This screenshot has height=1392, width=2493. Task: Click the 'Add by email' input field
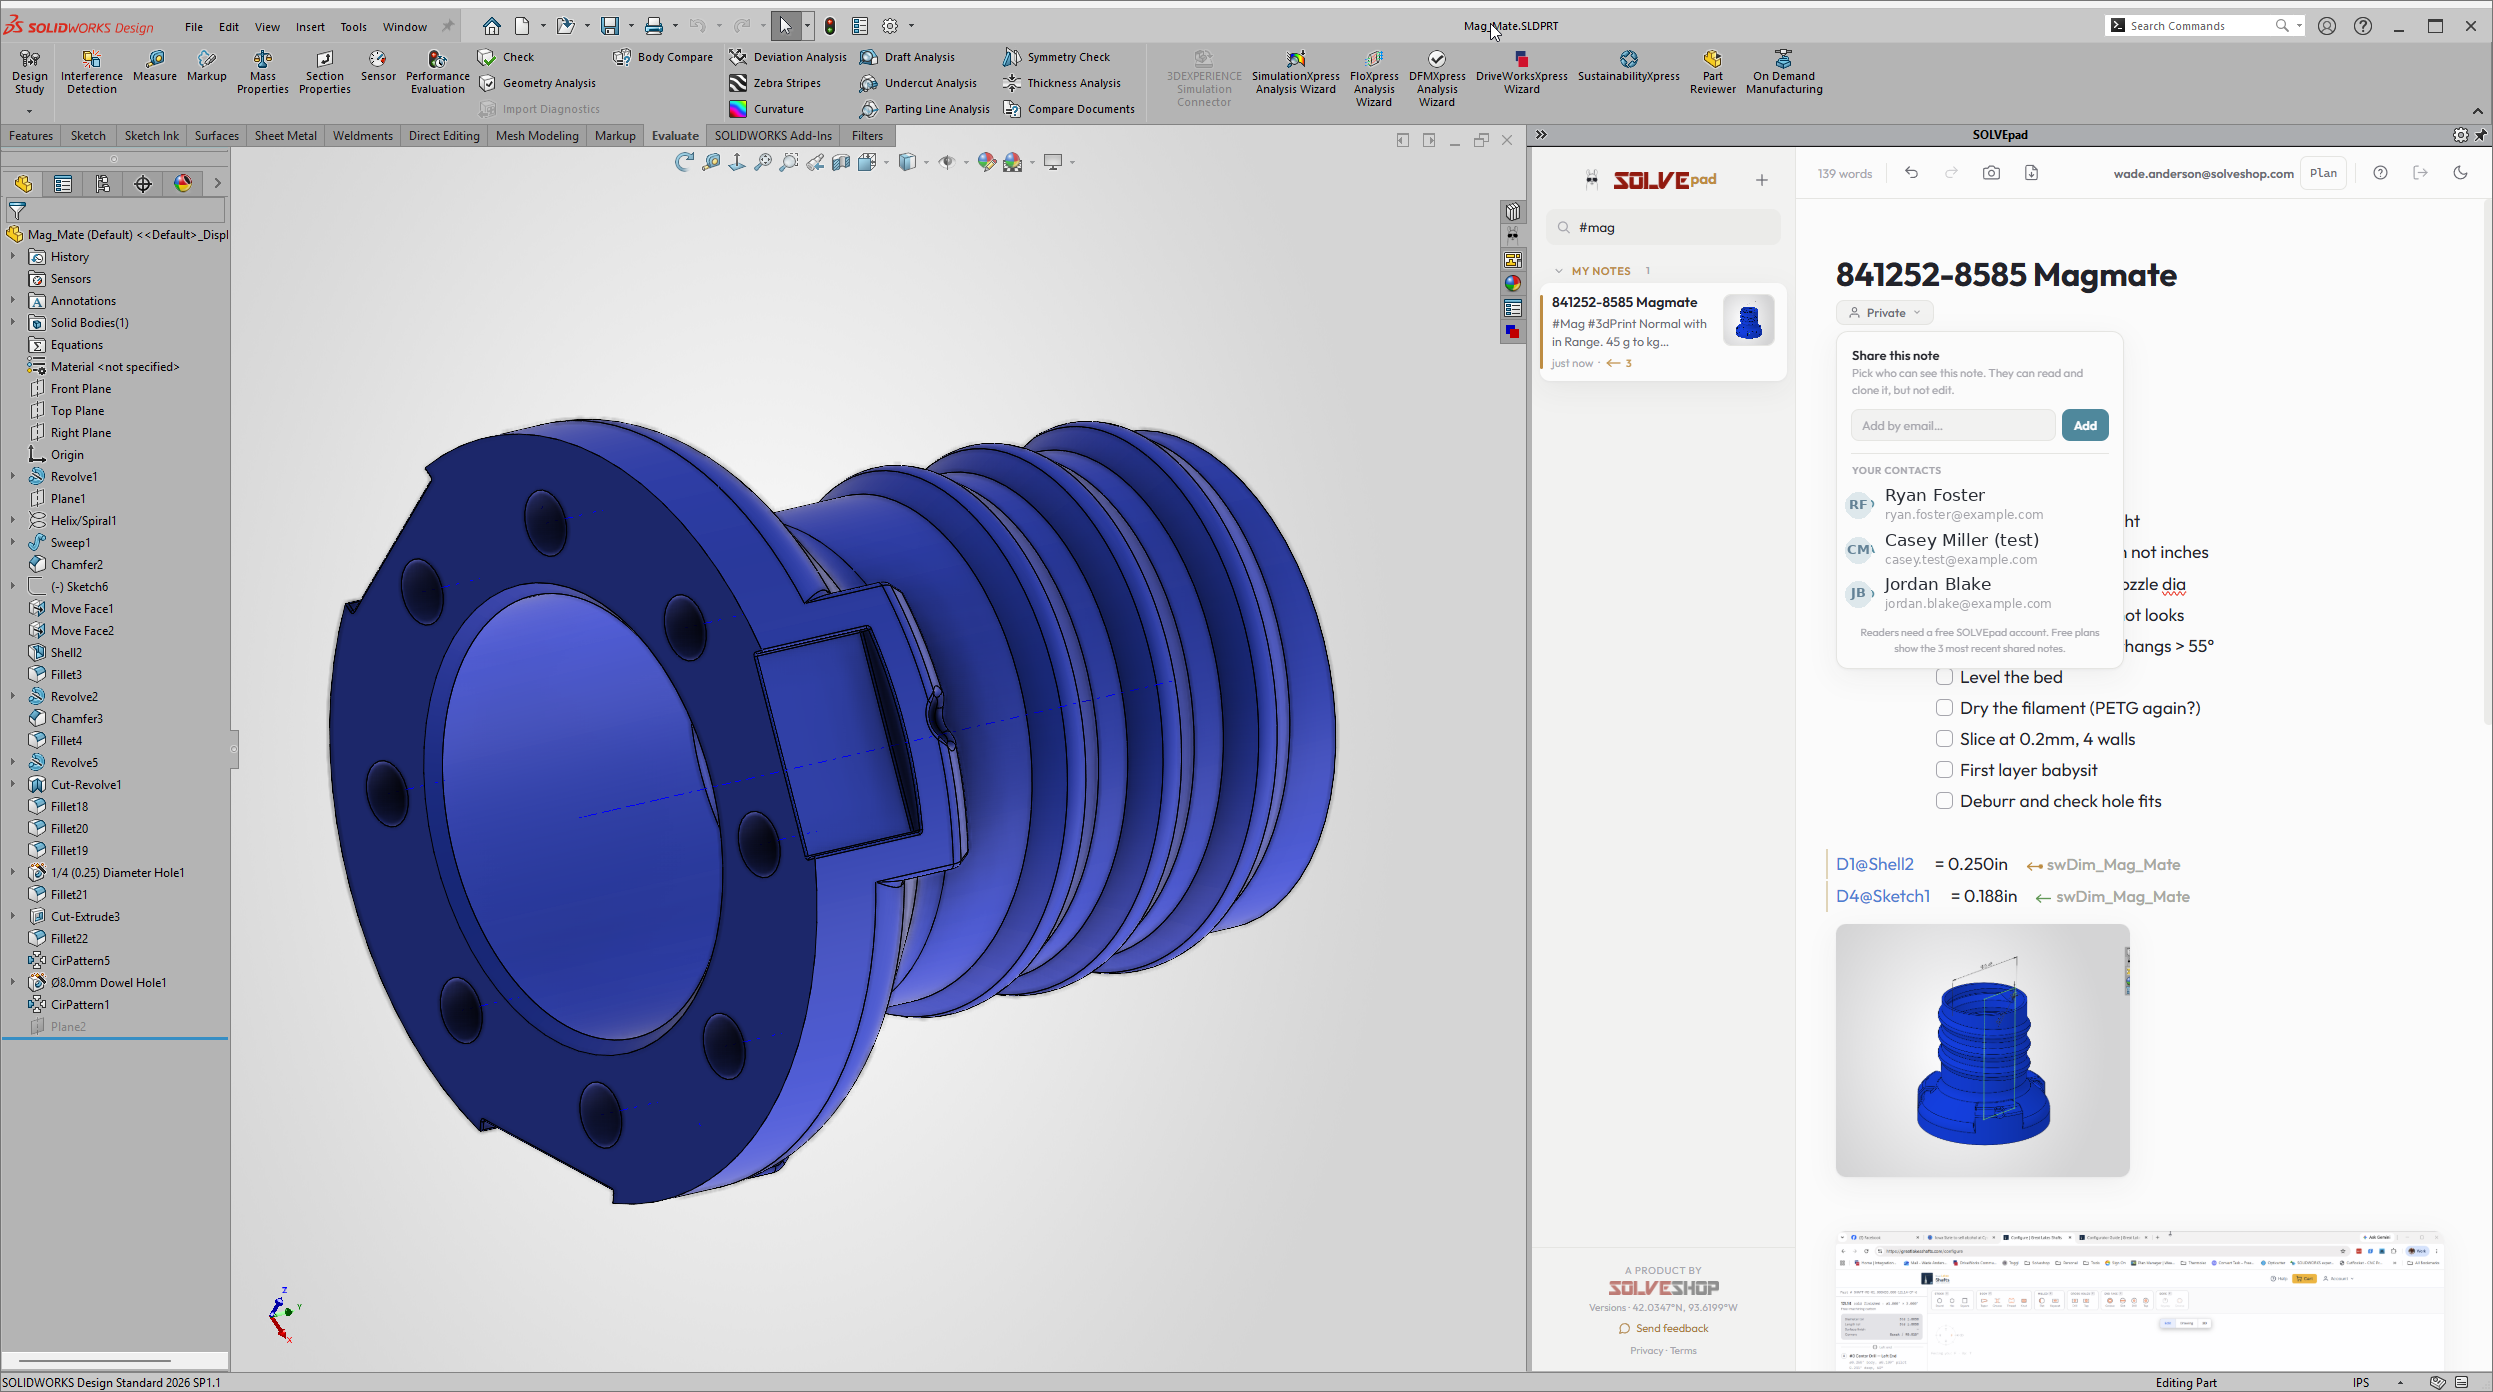coord(1952,426)
